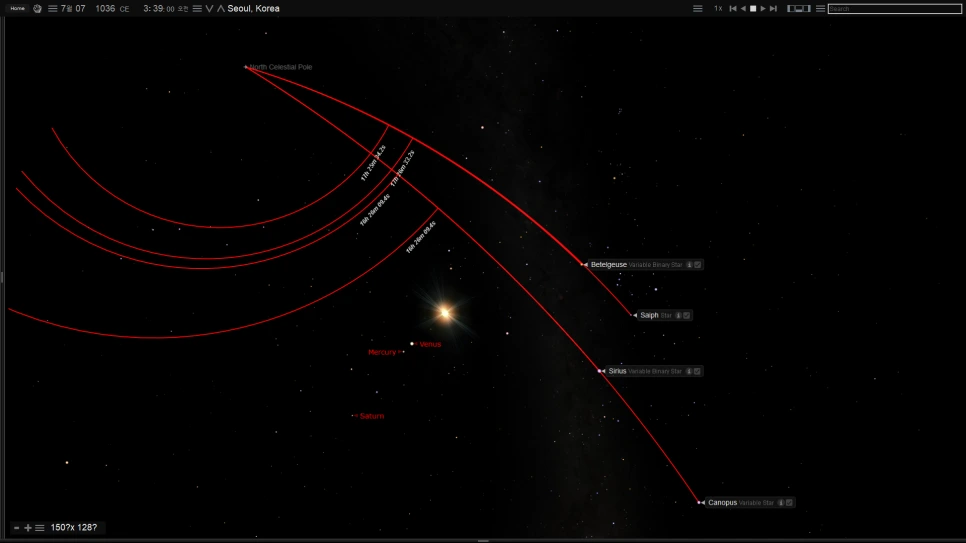Viewport: 966px width, 543px height.
Task: Step time backward one interval
Action: 733,9
